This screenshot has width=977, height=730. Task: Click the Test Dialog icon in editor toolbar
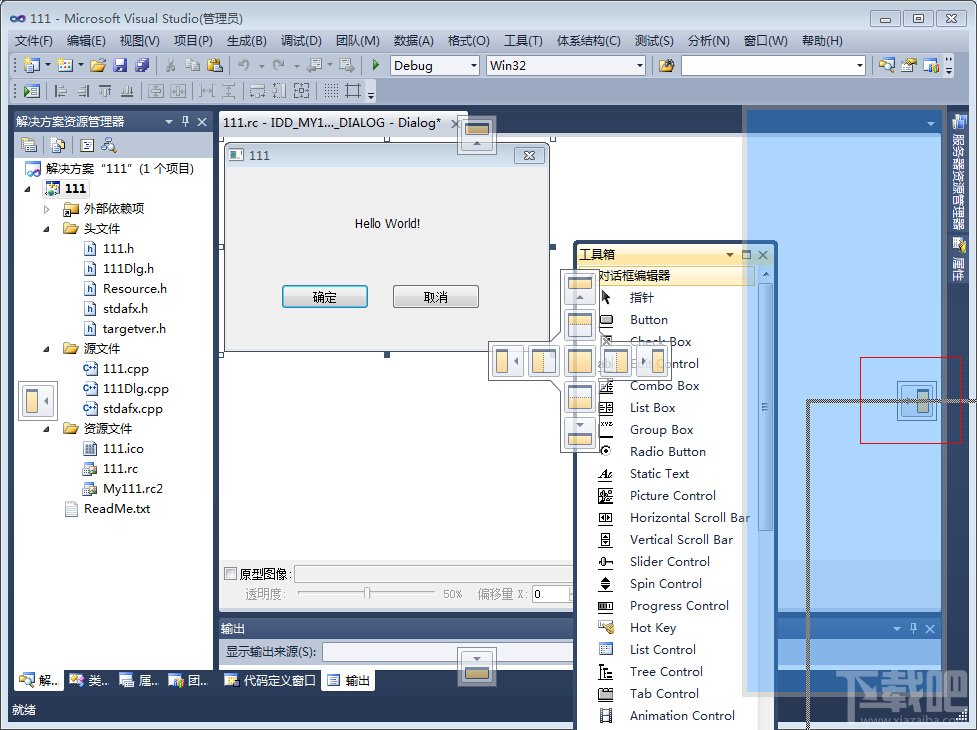pyautogui.click(x=31, y=91)
